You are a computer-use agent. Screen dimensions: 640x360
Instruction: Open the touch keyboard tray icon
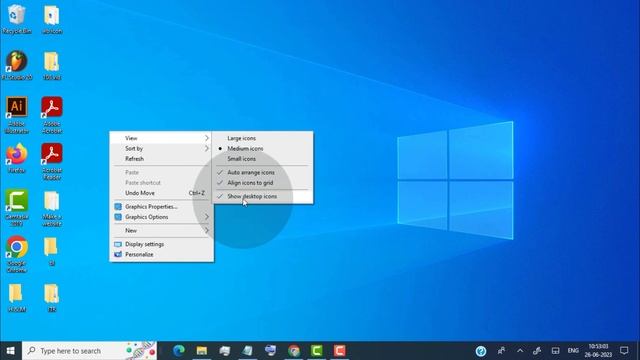click(x=555, y=351)
